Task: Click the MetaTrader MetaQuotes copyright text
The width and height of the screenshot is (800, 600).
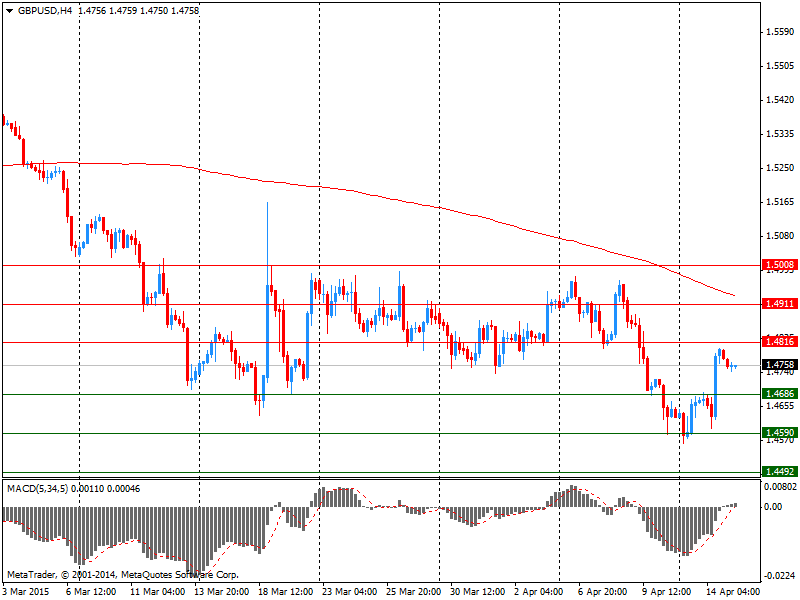Action: 122,575
